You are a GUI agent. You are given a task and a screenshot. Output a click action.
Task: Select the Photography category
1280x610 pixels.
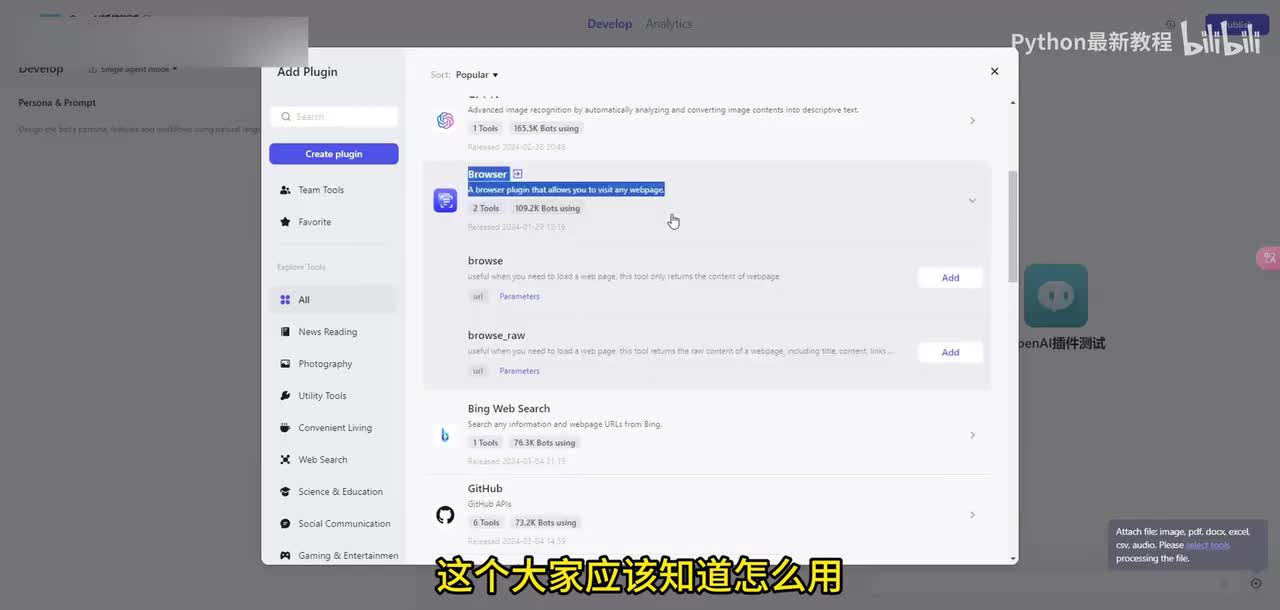(x=334, y=364)
